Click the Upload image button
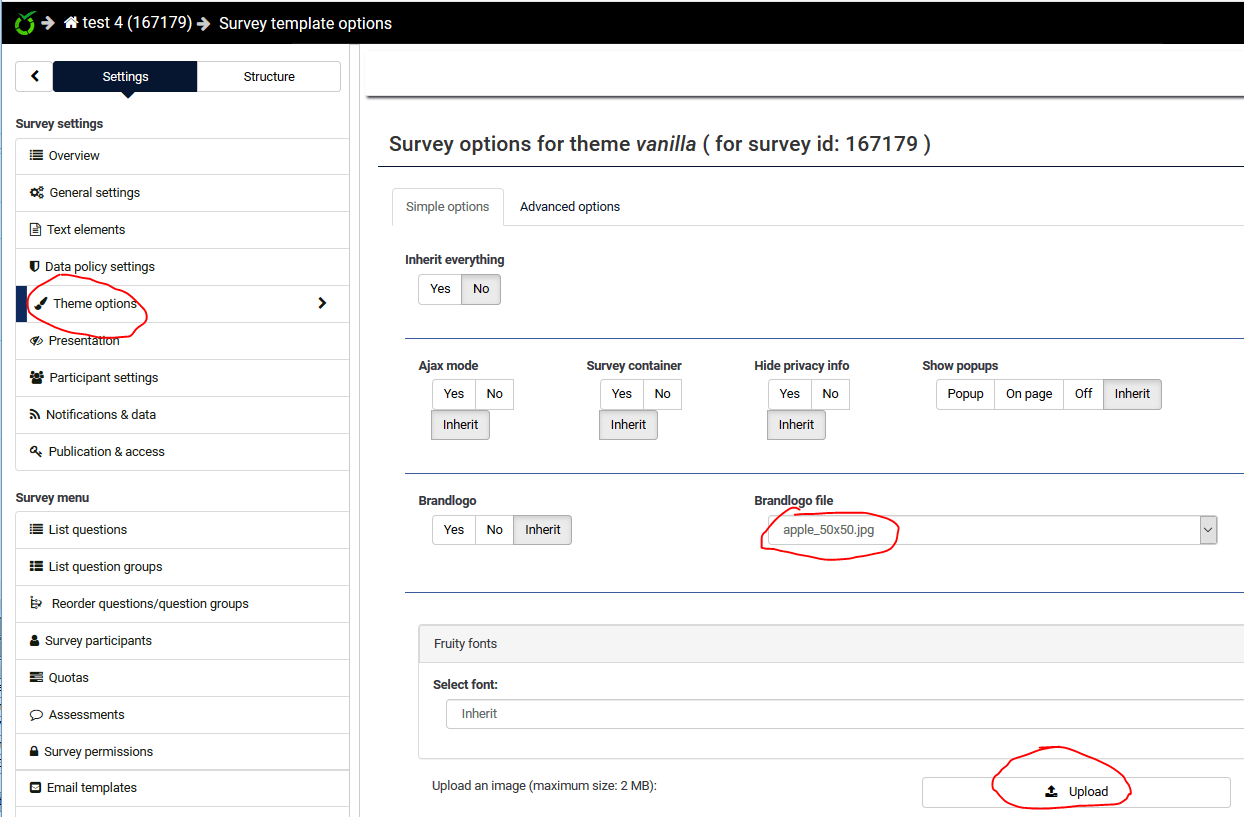The height and width of the screenshot is (817, 1244). pyautogui.click(x=1076, y=792)
